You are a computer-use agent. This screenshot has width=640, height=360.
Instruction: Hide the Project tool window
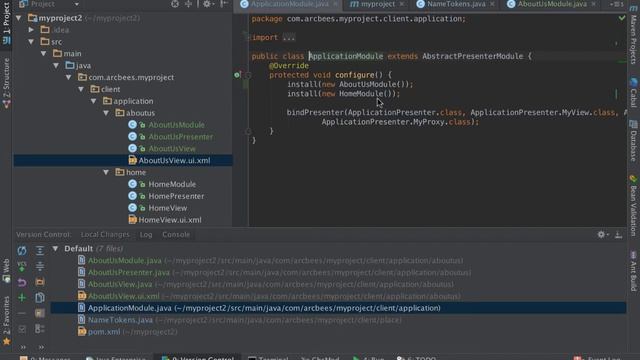click(224, 4)
